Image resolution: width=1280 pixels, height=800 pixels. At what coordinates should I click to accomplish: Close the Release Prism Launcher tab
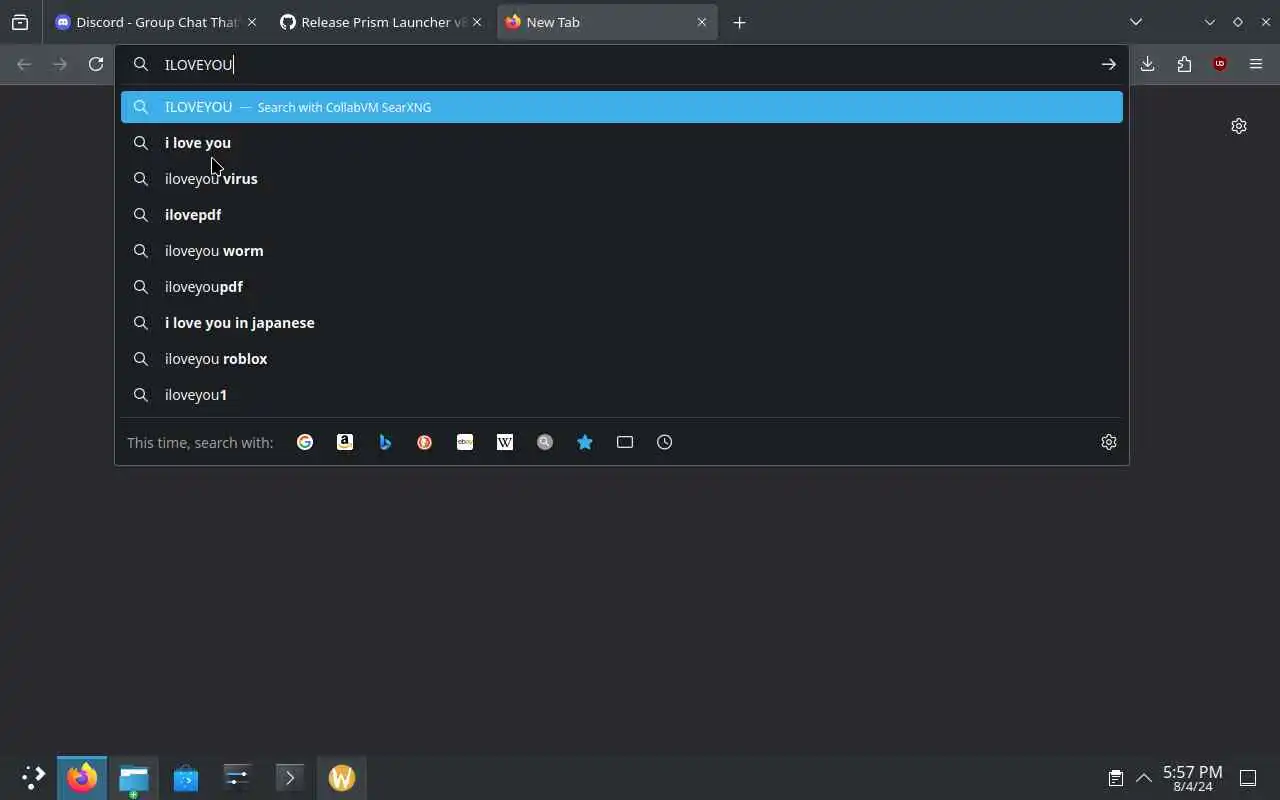click(477, 22)
